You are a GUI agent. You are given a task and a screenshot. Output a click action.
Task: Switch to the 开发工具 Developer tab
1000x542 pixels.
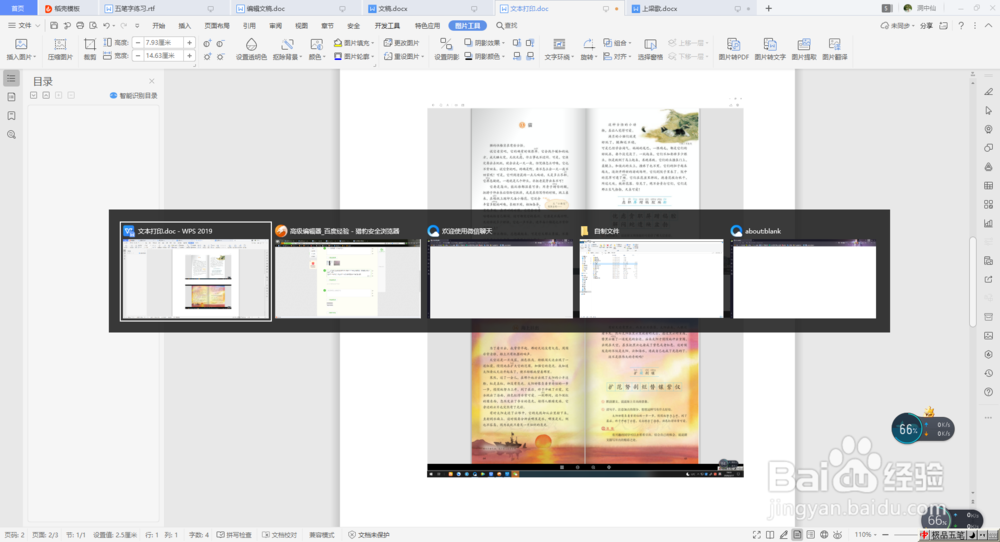[387, 26]
